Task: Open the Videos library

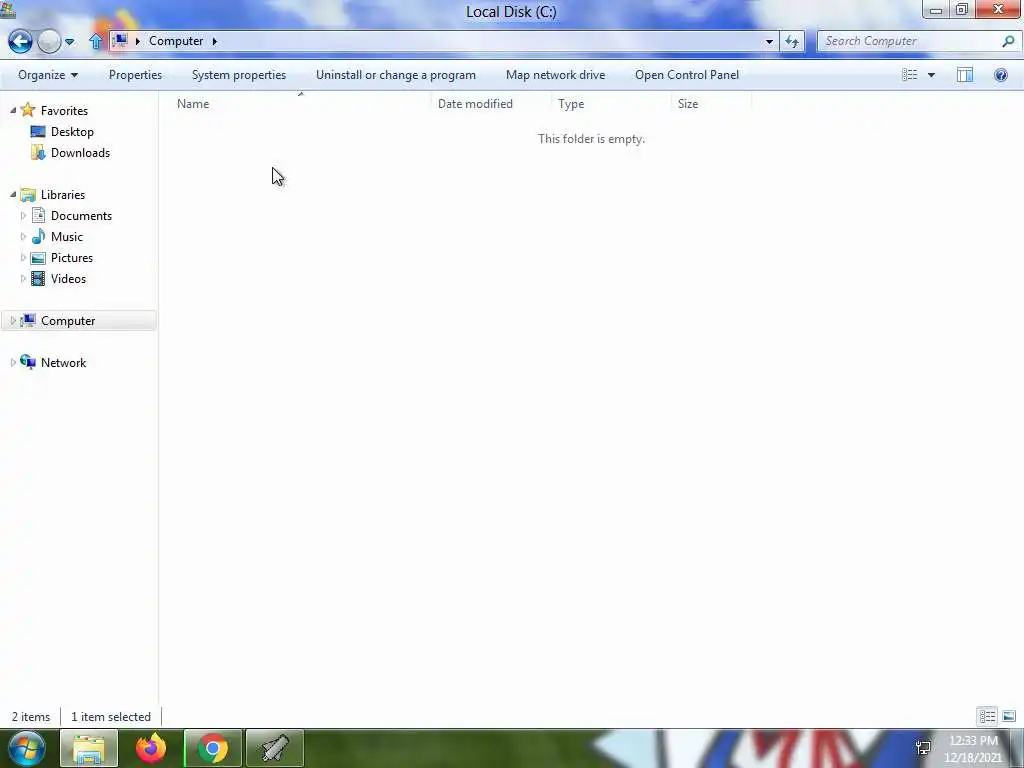Action: pos(68,279)
